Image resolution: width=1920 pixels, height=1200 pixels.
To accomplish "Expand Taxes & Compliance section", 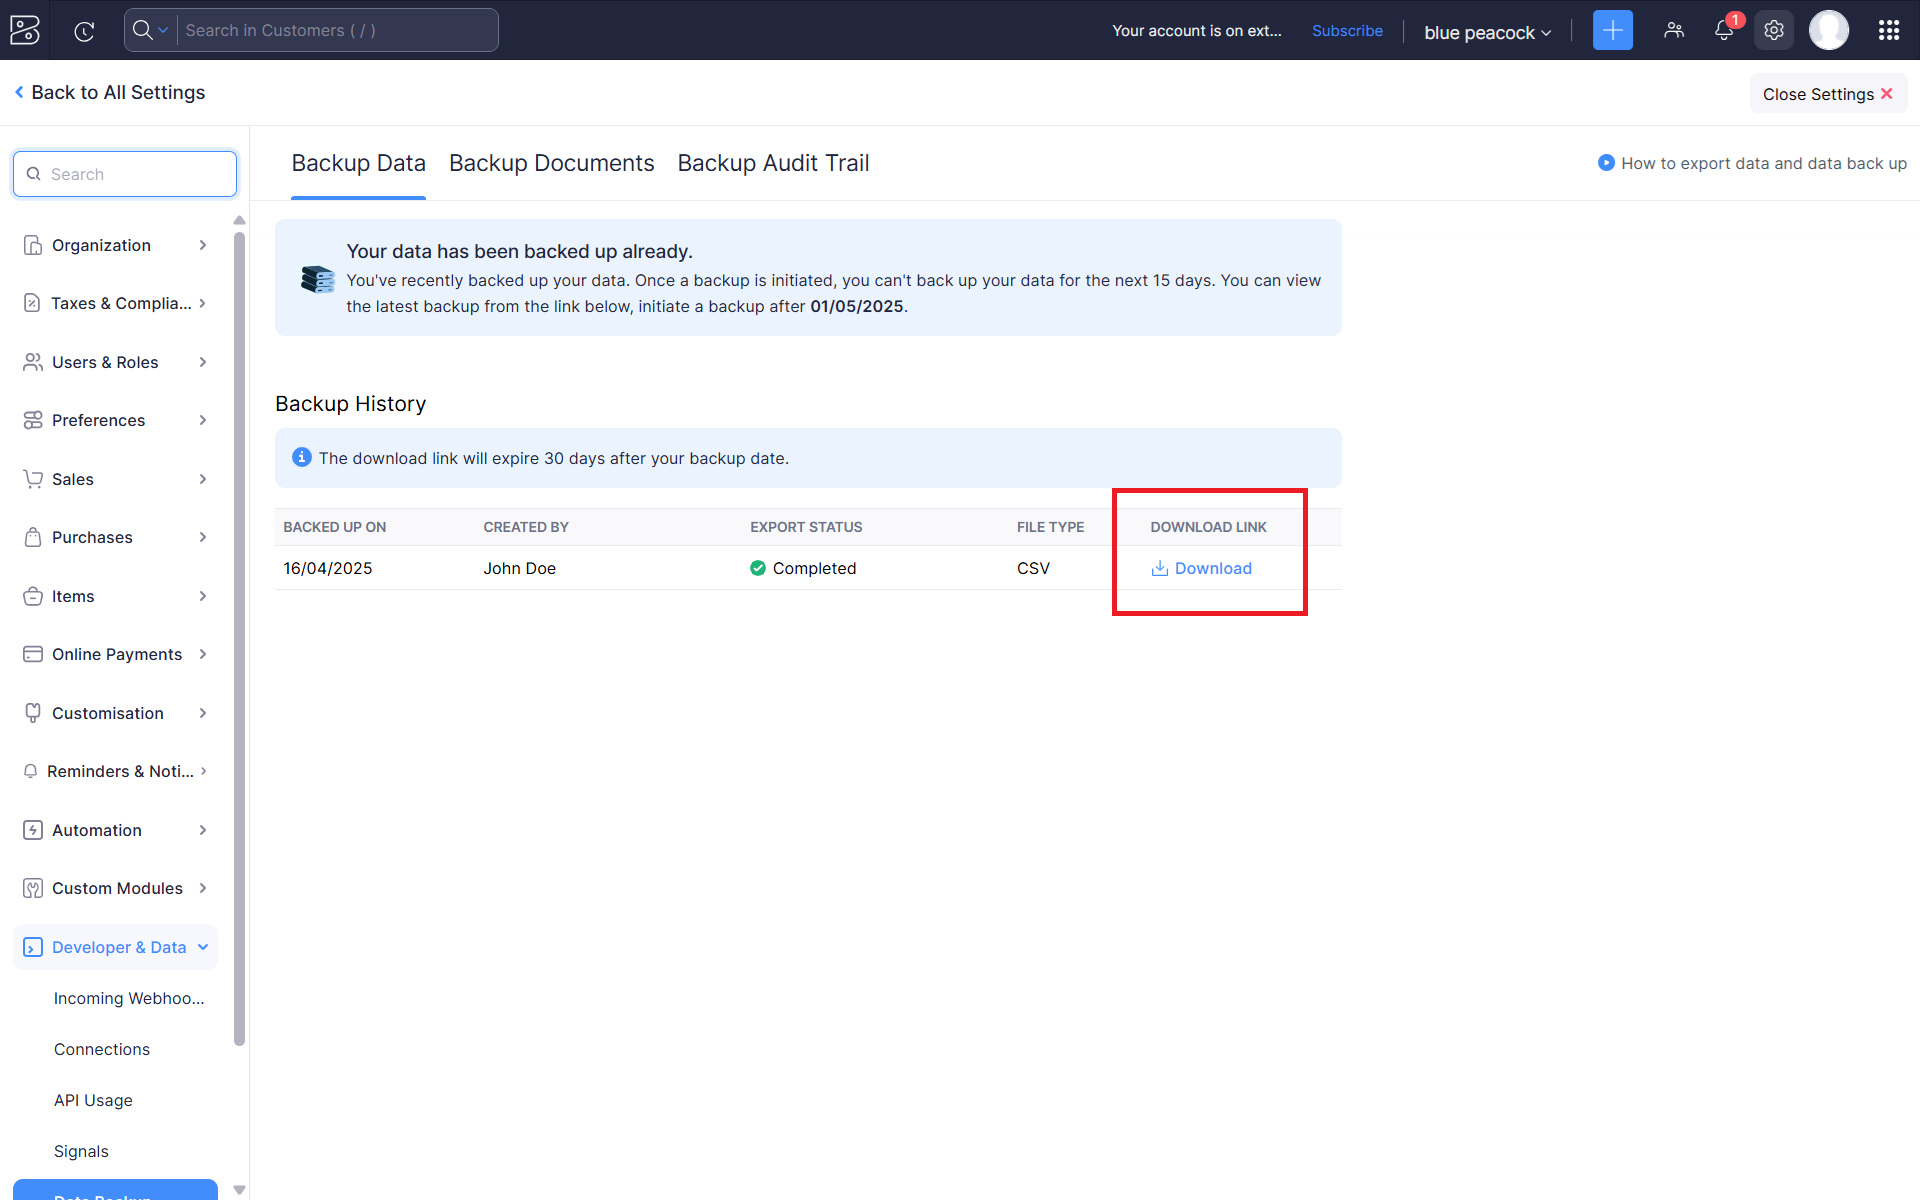I will (203, 303).
